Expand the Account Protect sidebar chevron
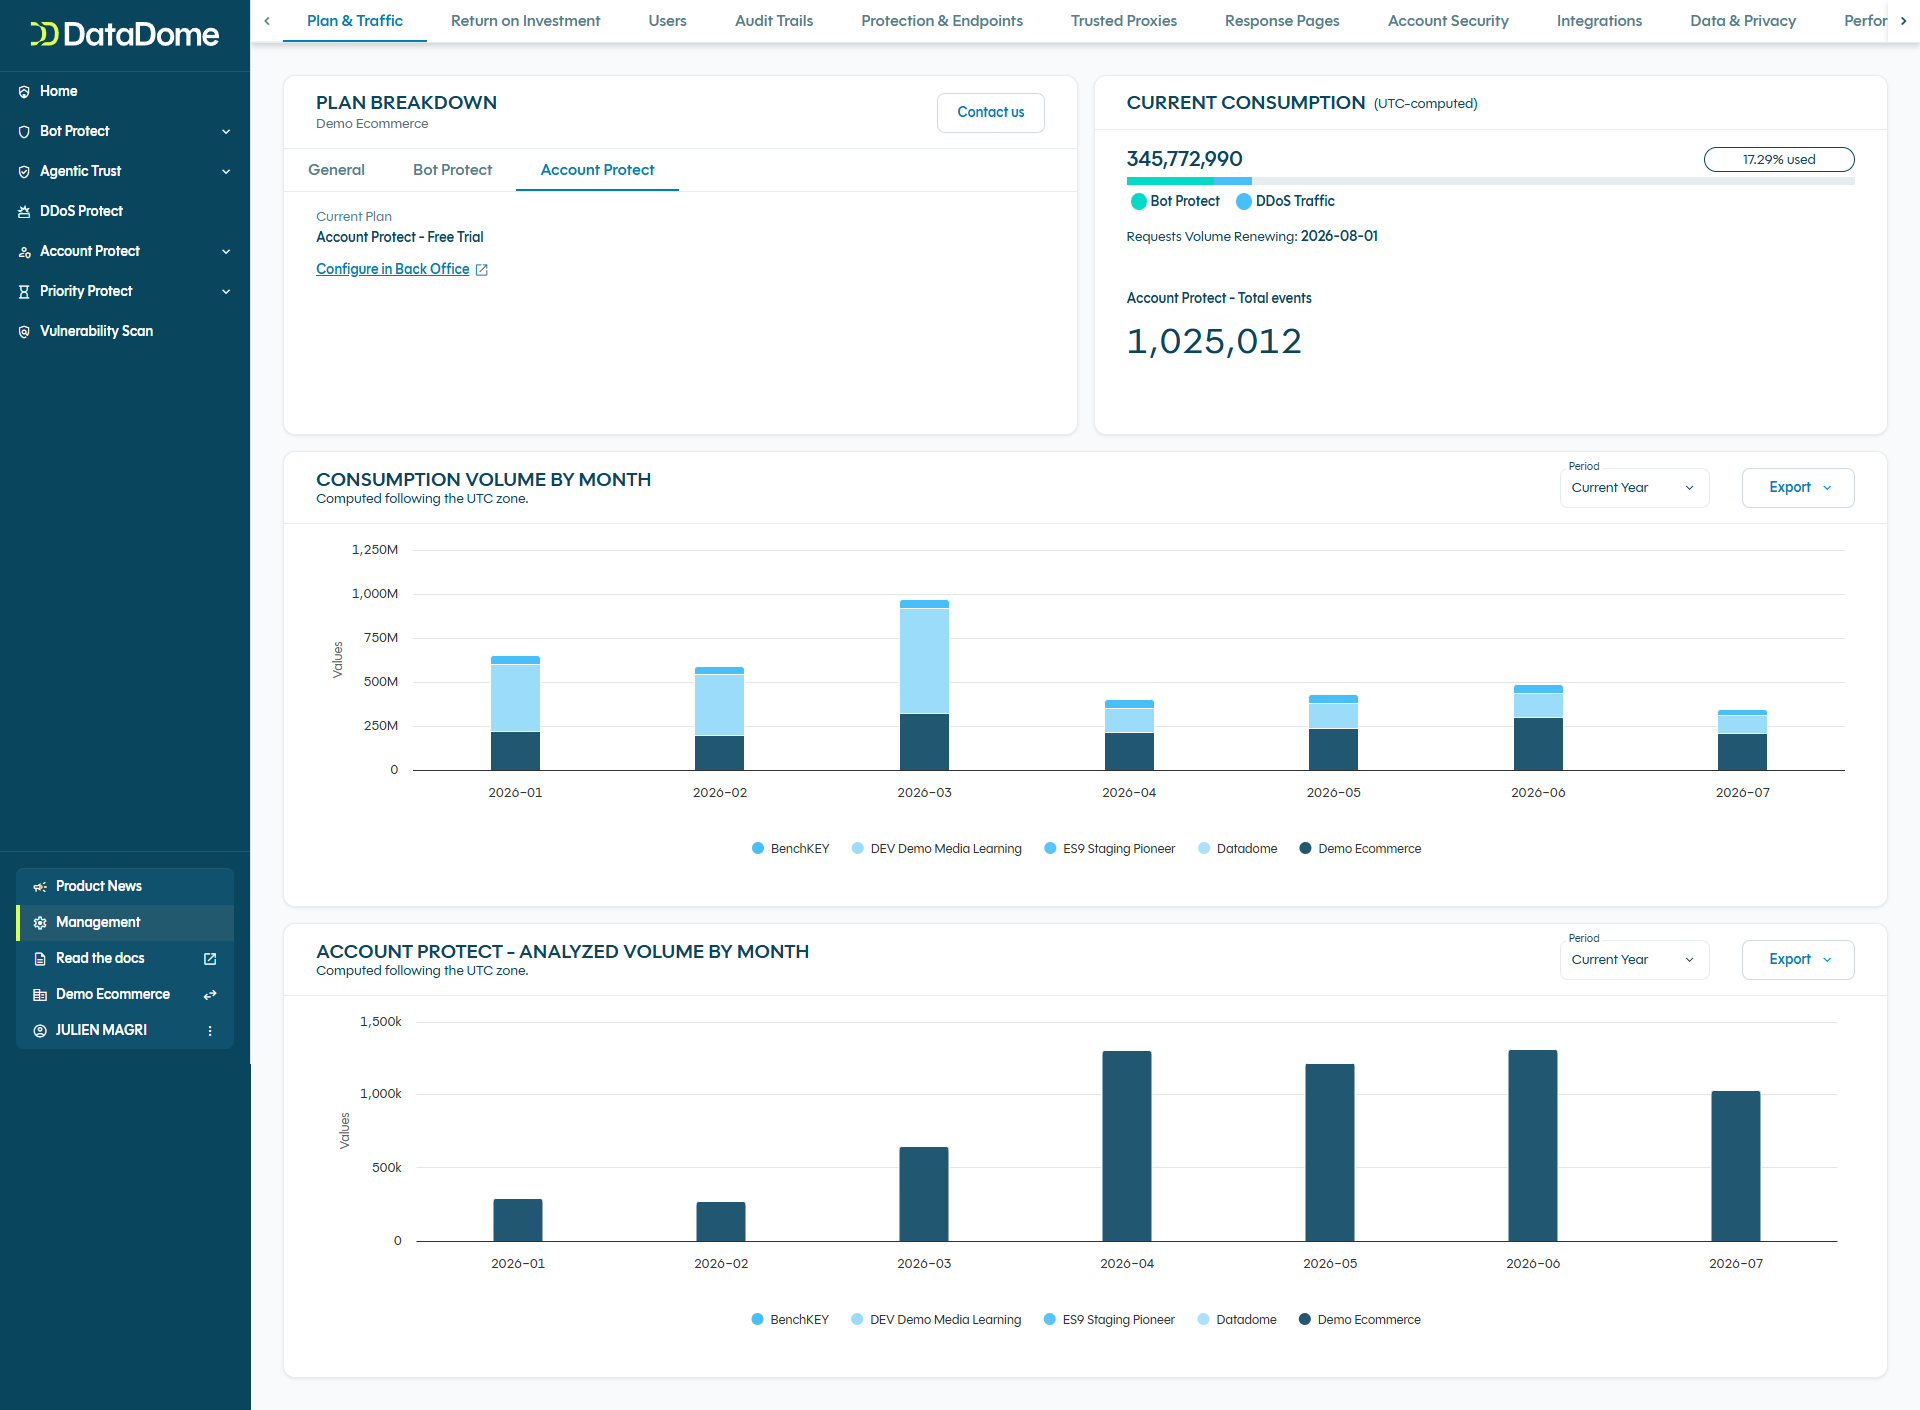 coord(226,251)
